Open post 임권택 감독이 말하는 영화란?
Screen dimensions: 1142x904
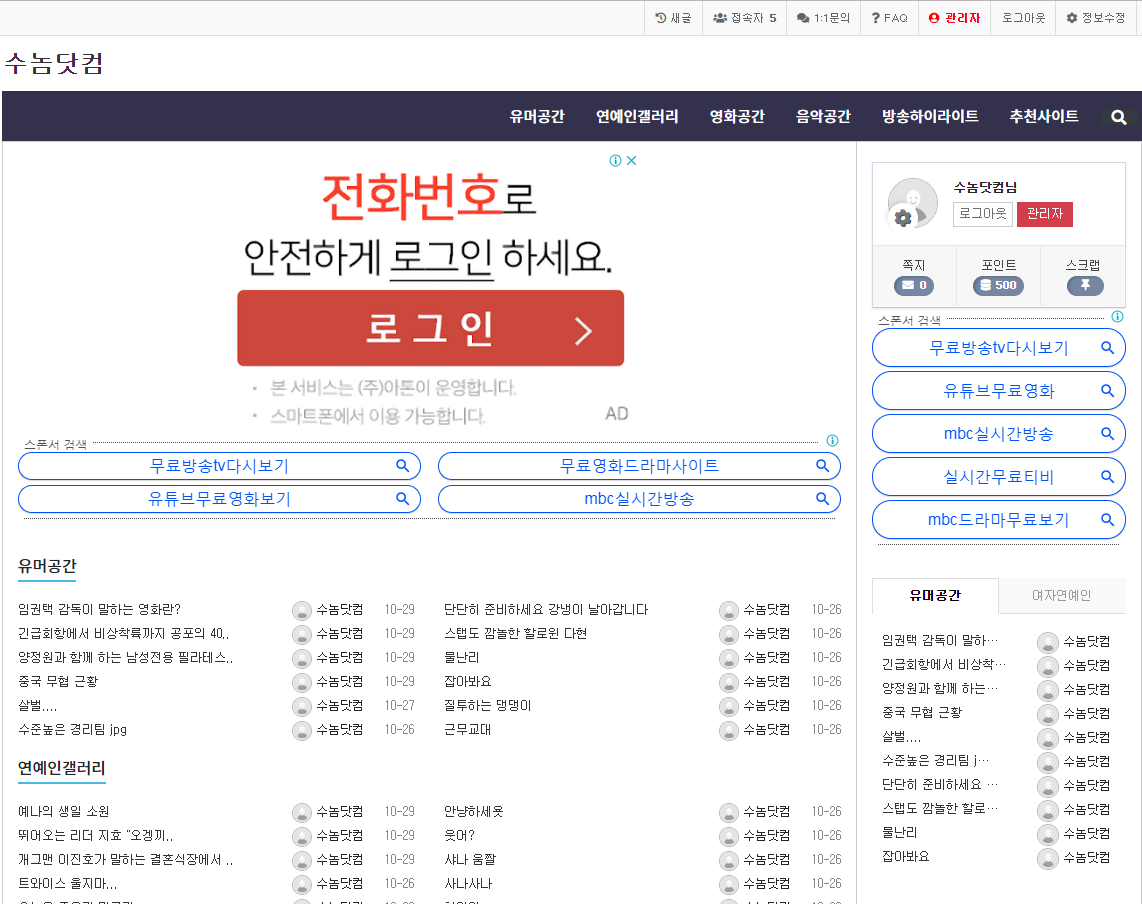[x=99, y=609]
